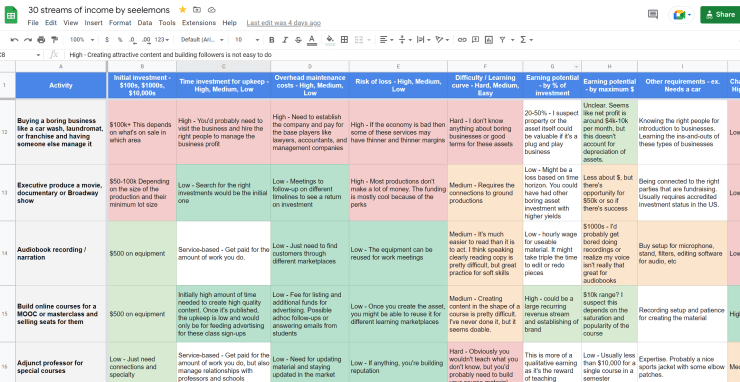
Task: Select 'Audiobook recording / narration' cell
Action: point(61,253)
